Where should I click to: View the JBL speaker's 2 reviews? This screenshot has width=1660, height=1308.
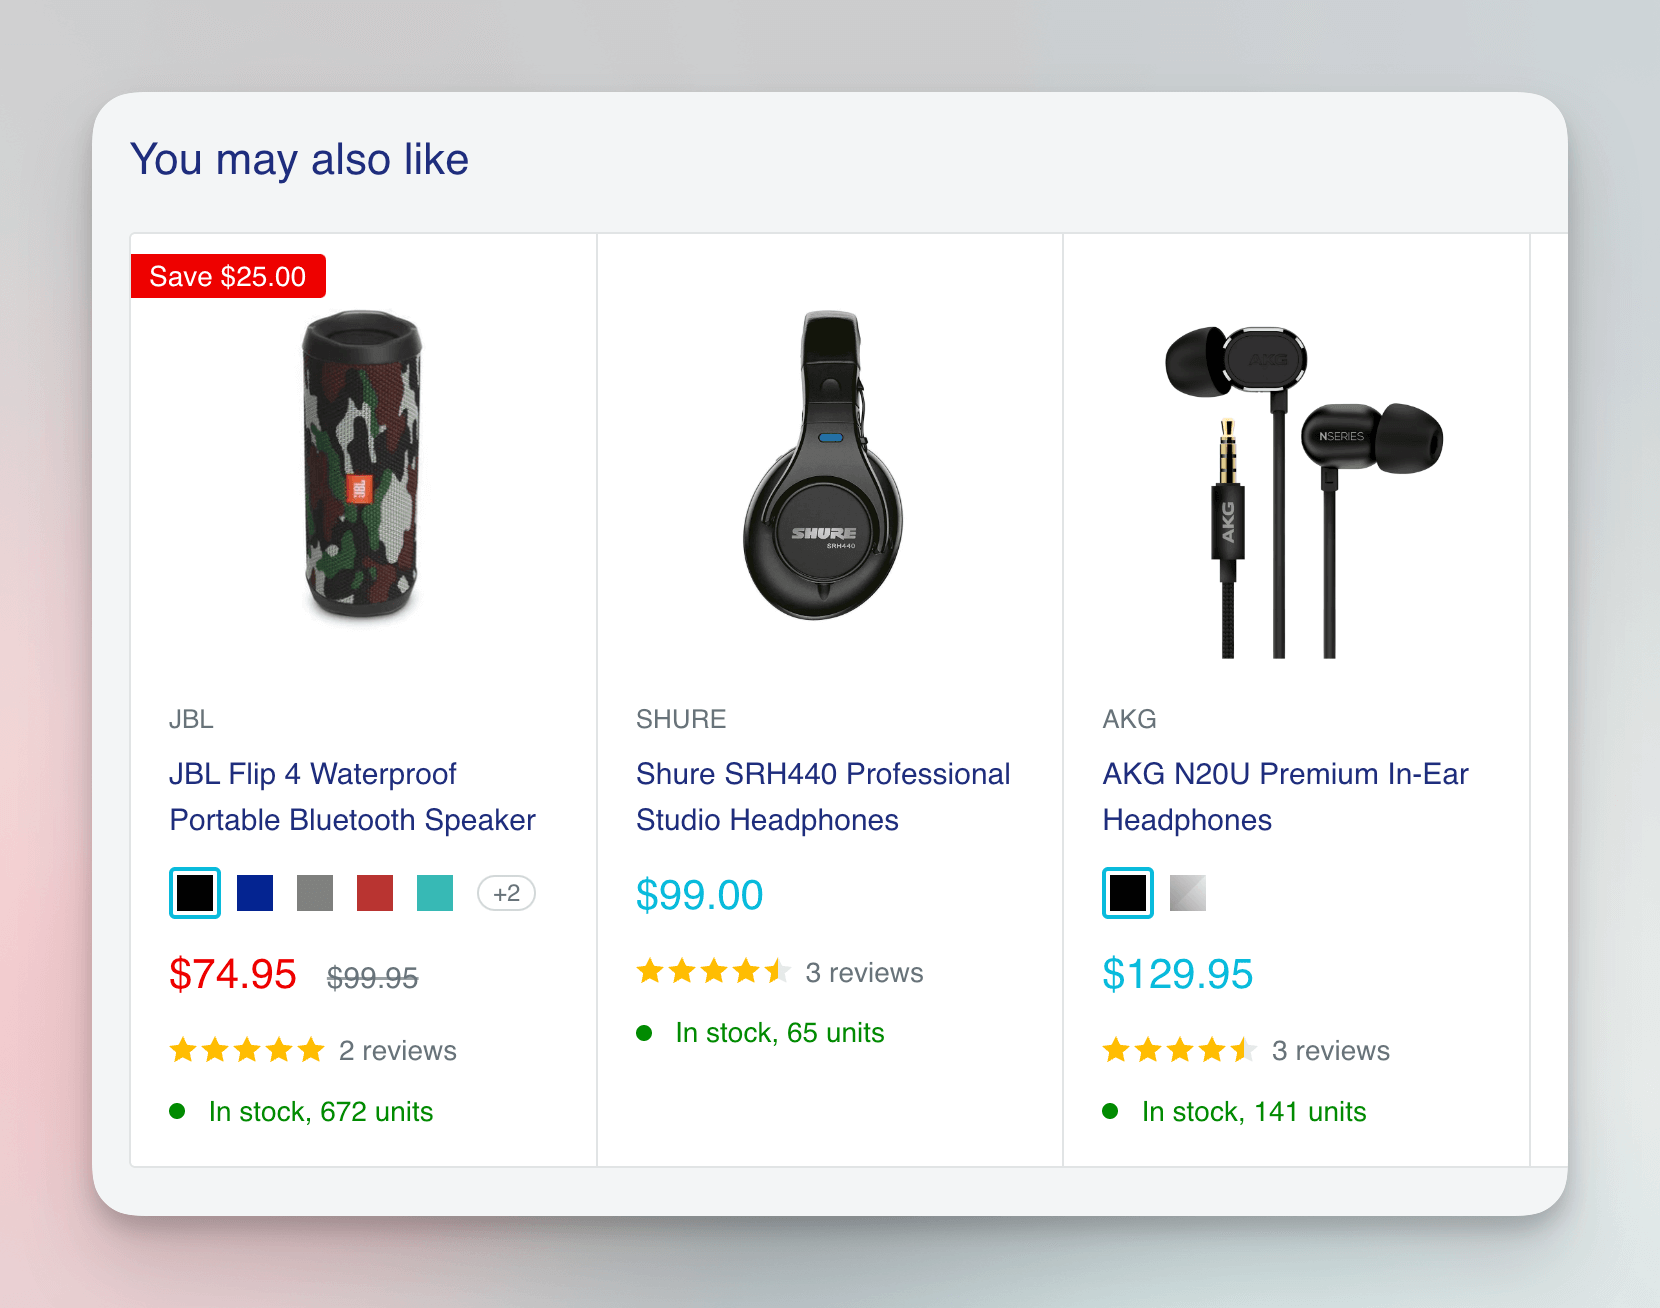click(x=397, y=1051)
